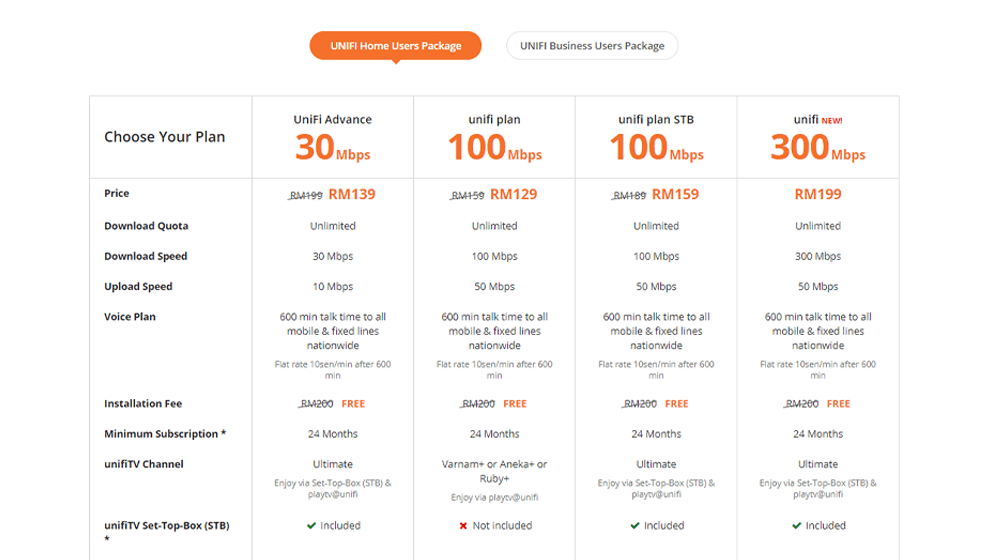The image size is (1000, 560).
Task: Click the RM199 price for unifi 300Mbps
Action: 818,195
